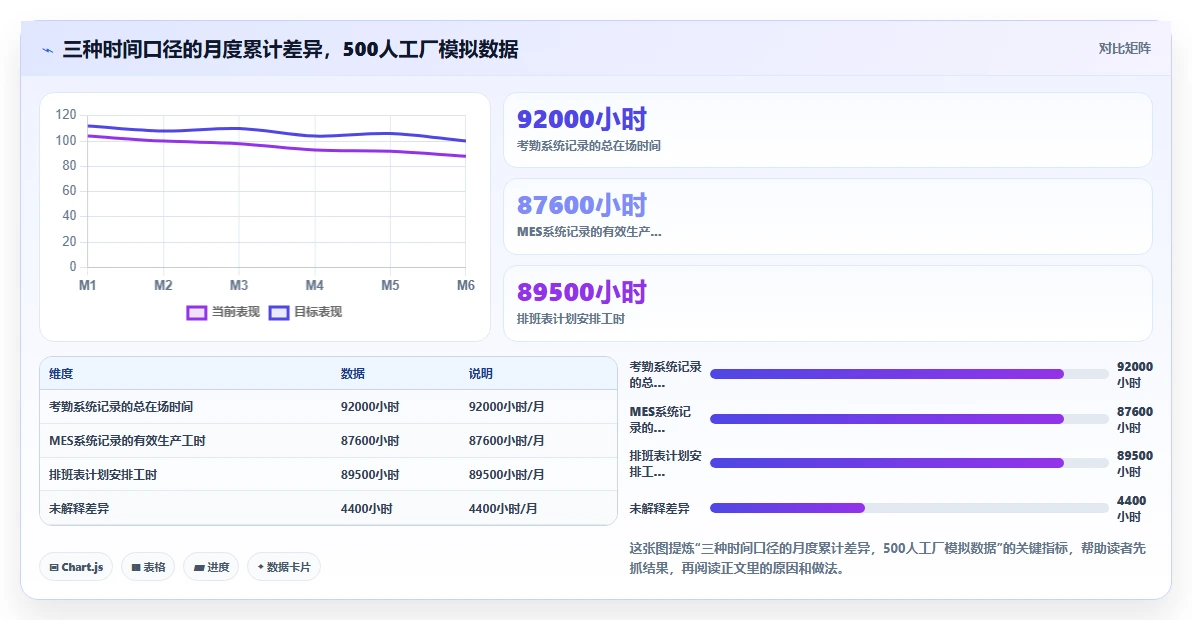This screenshot has height=620, width=1192.
Task: Click the 未解释差异 progress label
Action: tap(659, 508)
